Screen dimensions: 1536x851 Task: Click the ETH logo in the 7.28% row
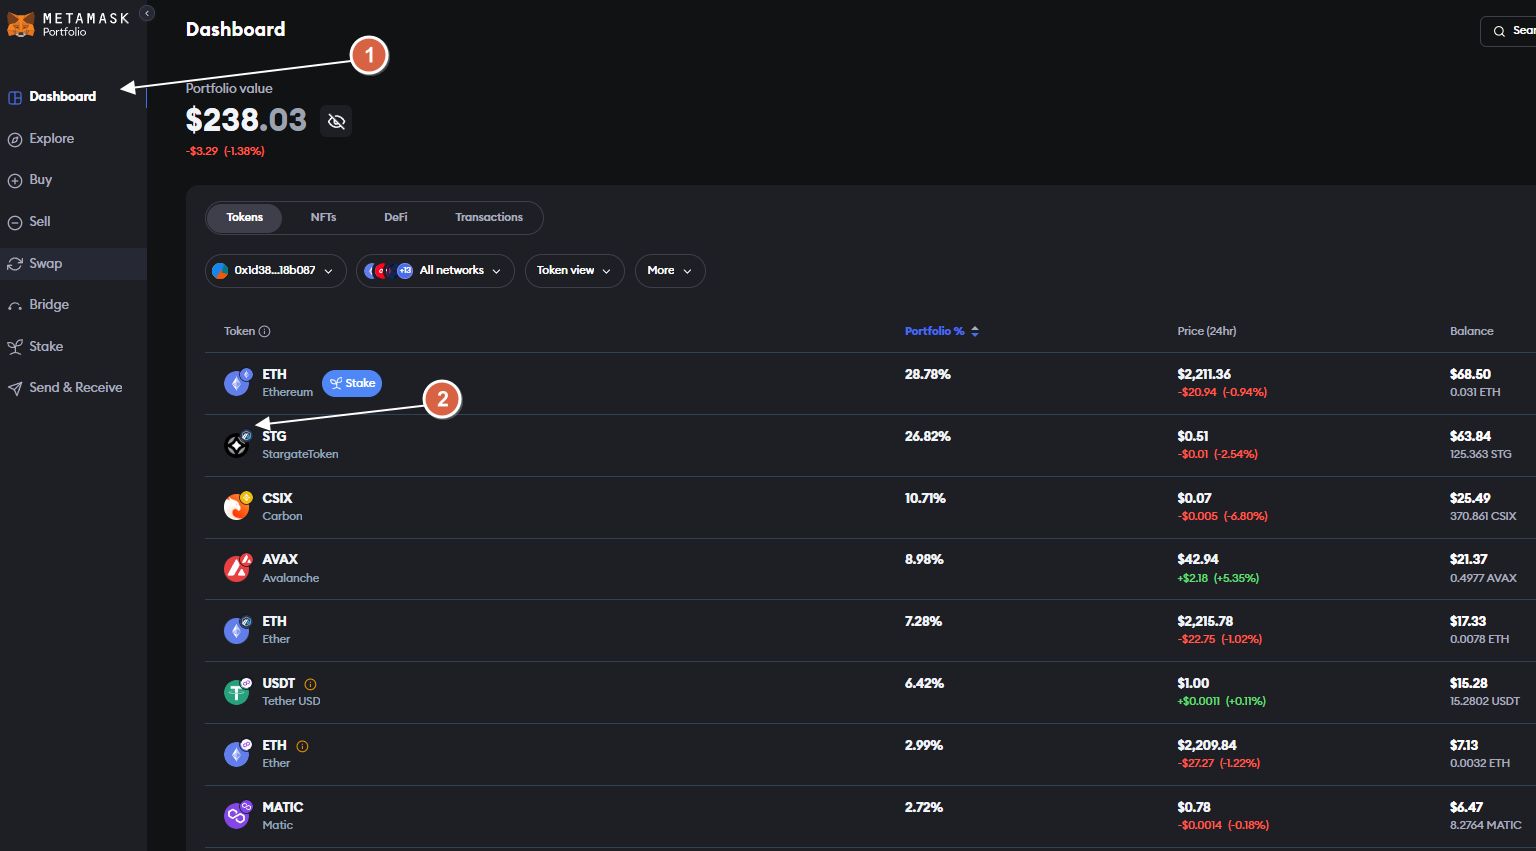[237, 630]
